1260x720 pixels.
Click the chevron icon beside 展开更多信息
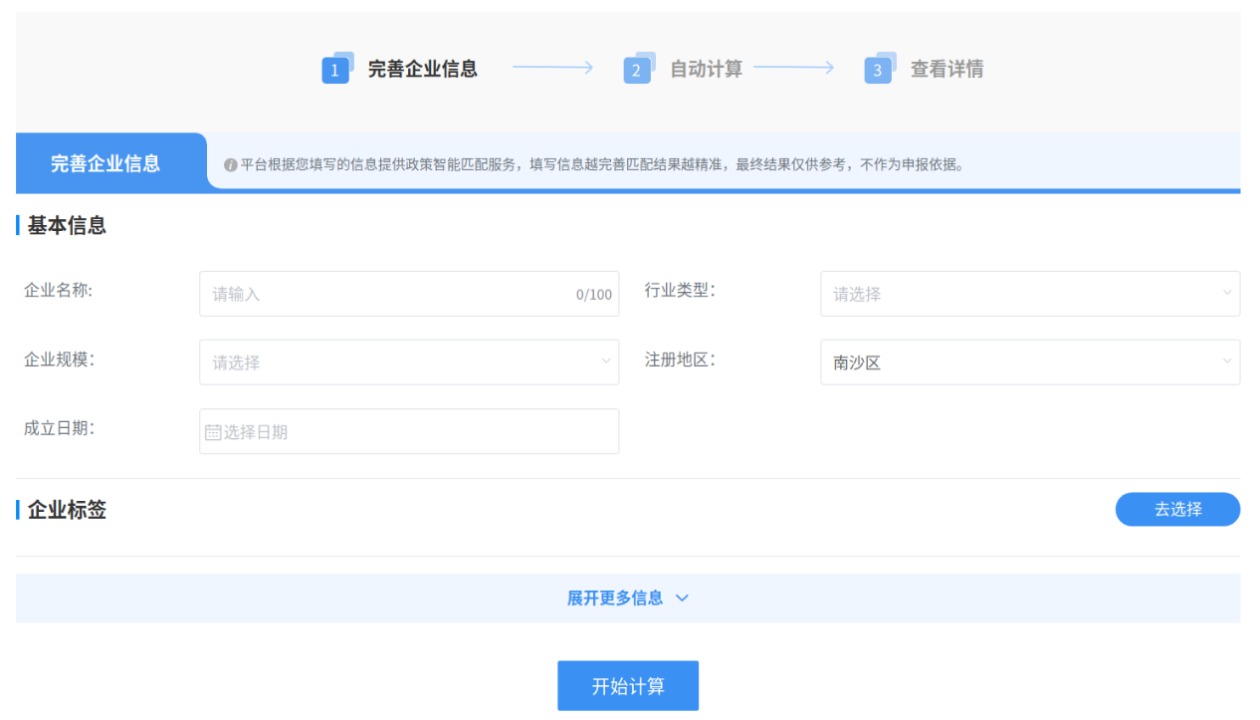pos(682,598)
